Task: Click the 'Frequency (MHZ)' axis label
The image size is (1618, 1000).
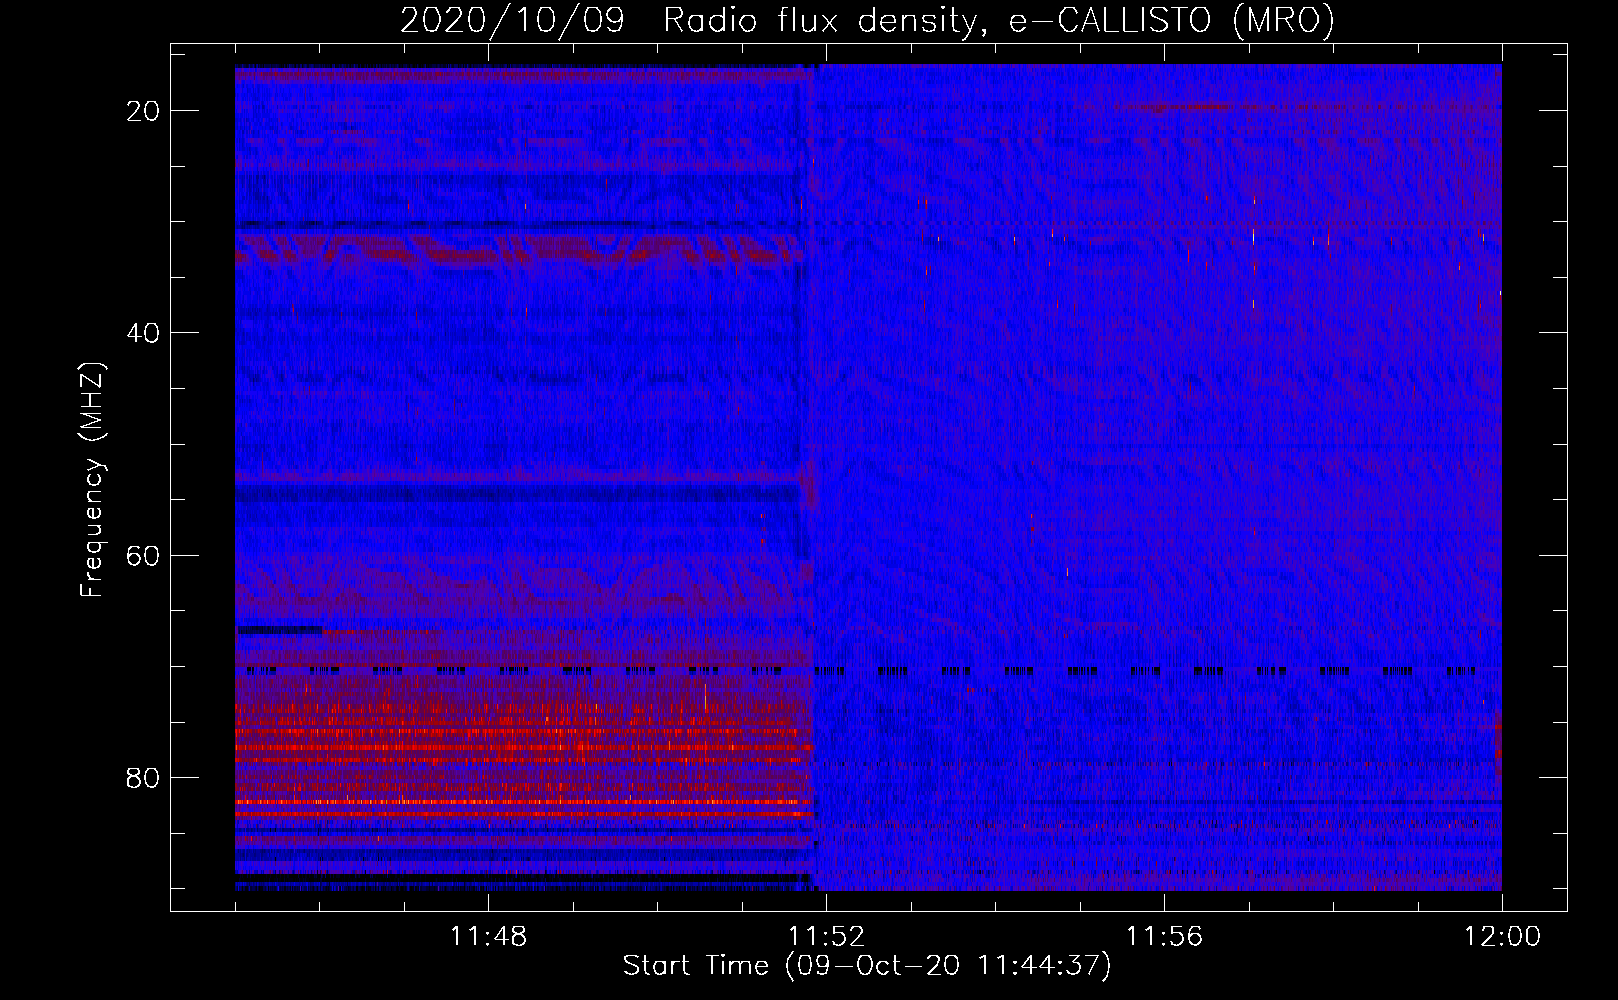Action: (92, 480)
